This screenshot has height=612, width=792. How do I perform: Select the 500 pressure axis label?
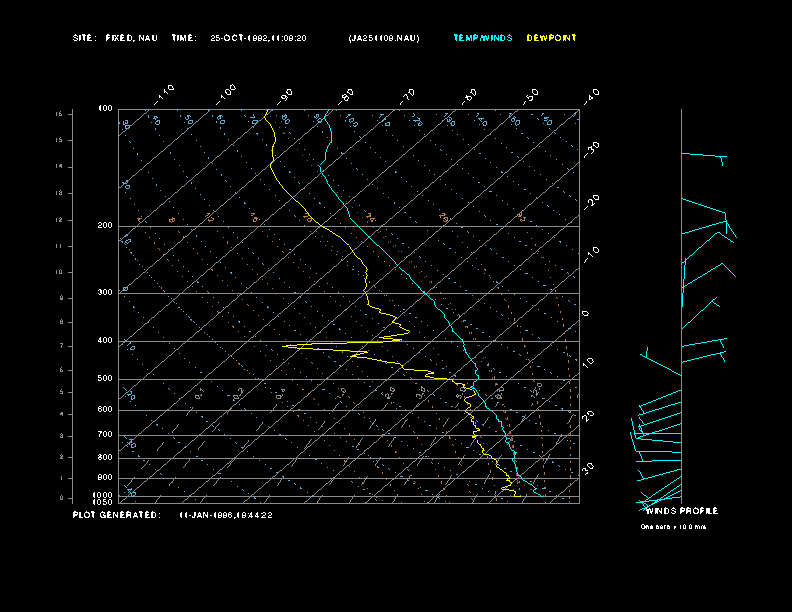[105, 379]
